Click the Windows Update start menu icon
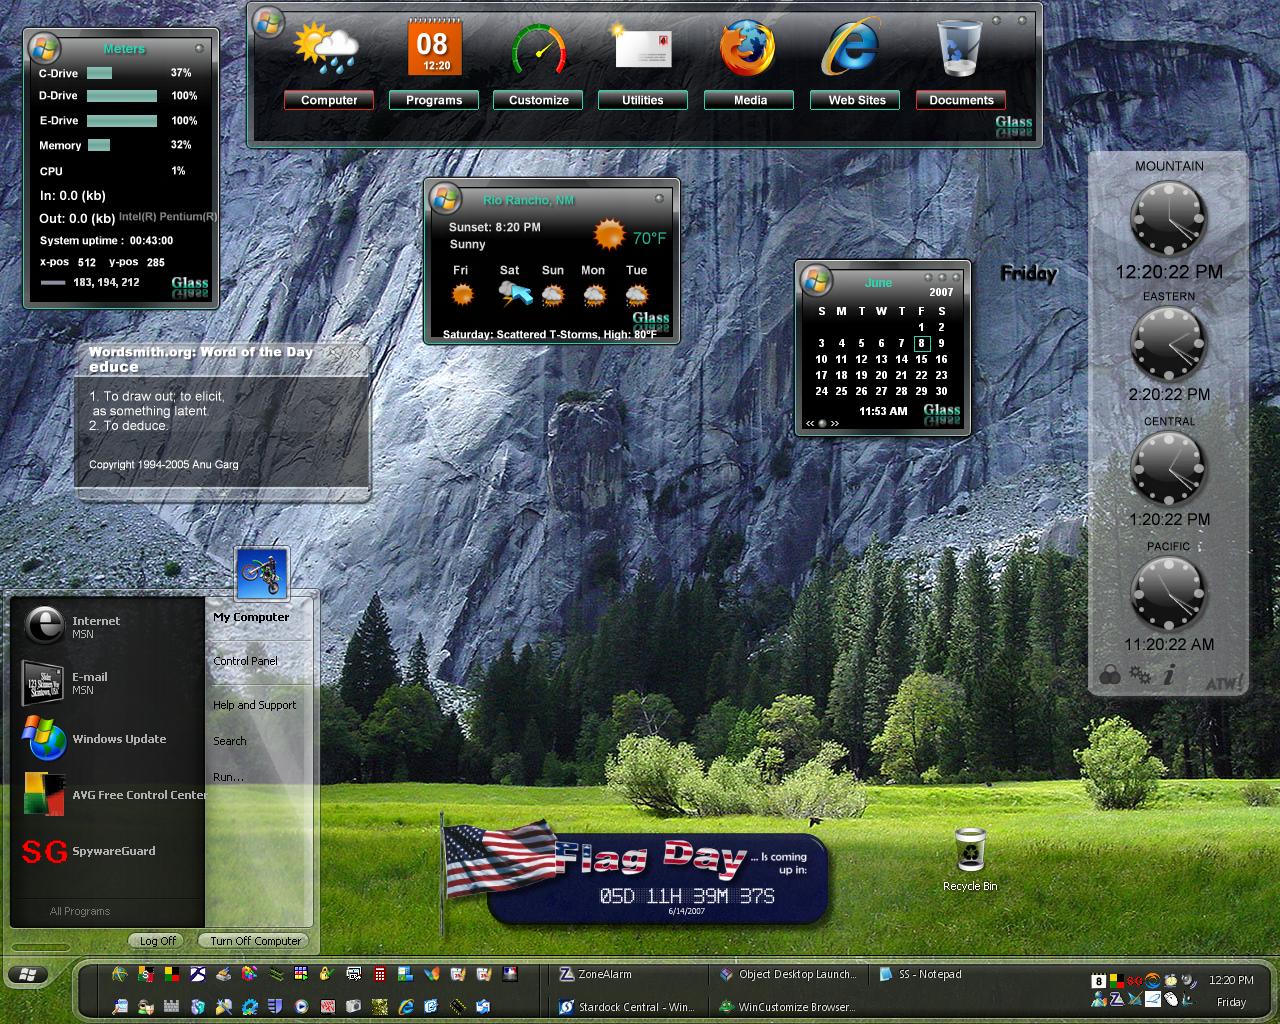The image size is (1280, 1024). point(44,739)
